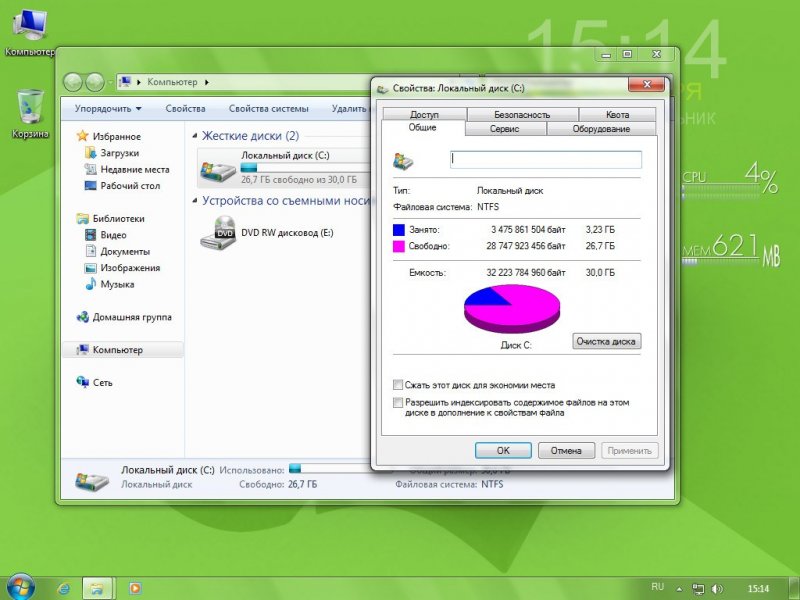Click the OK button
Screen dimensions: 800x600
[503, 451]
